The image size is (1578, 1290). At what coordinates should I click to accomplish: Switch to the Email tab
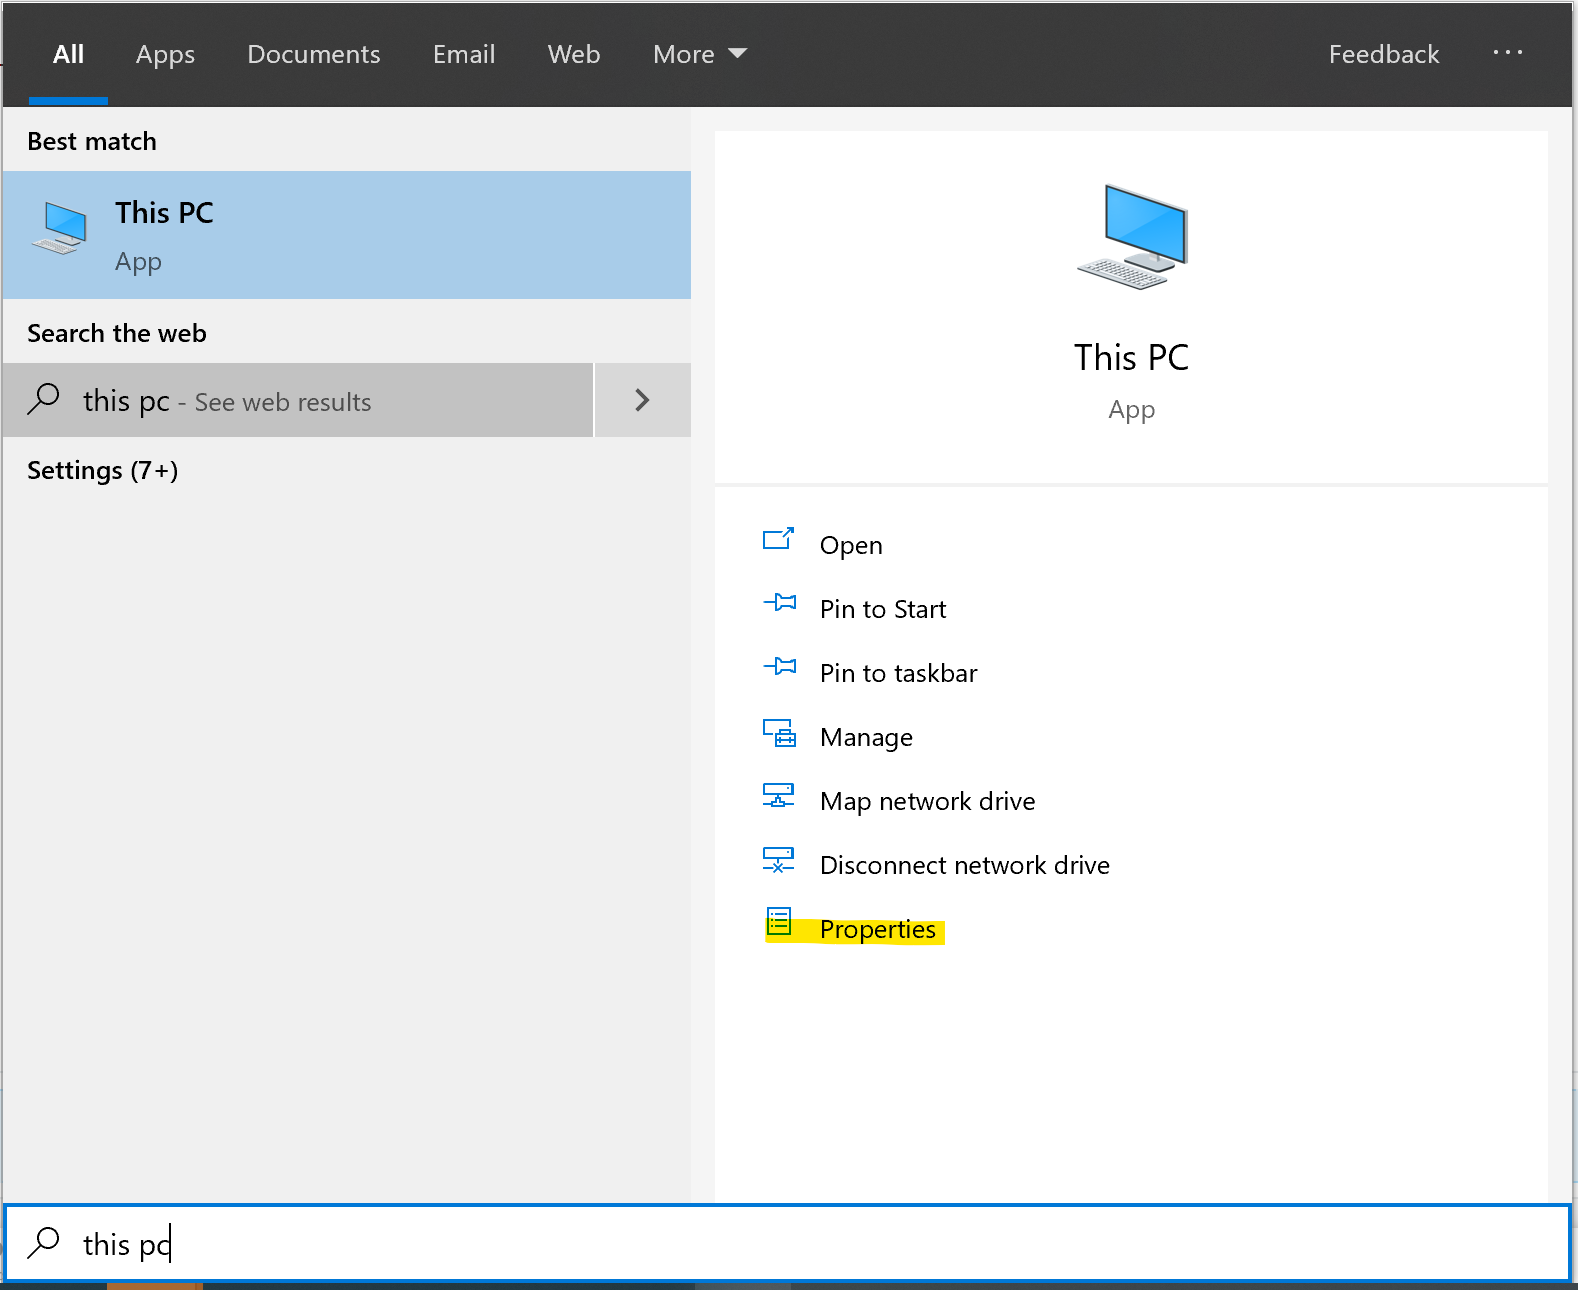click(x=464, y=54)
